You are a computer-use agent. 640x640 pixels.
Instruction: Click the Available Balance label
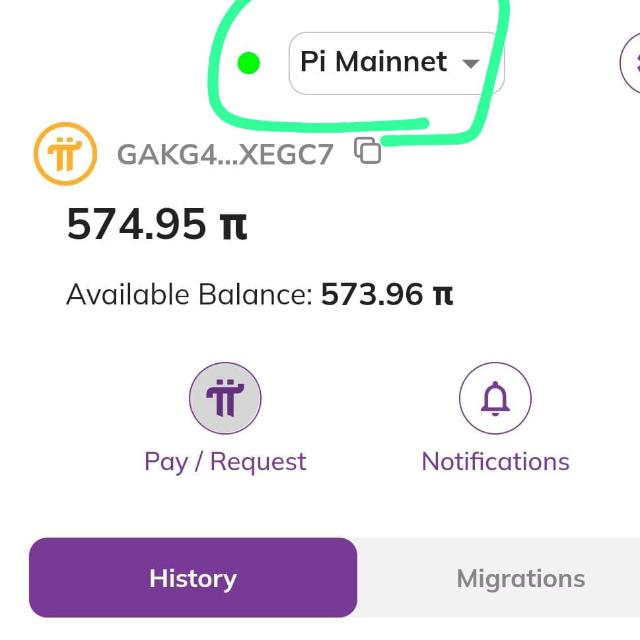click(189, 294)
